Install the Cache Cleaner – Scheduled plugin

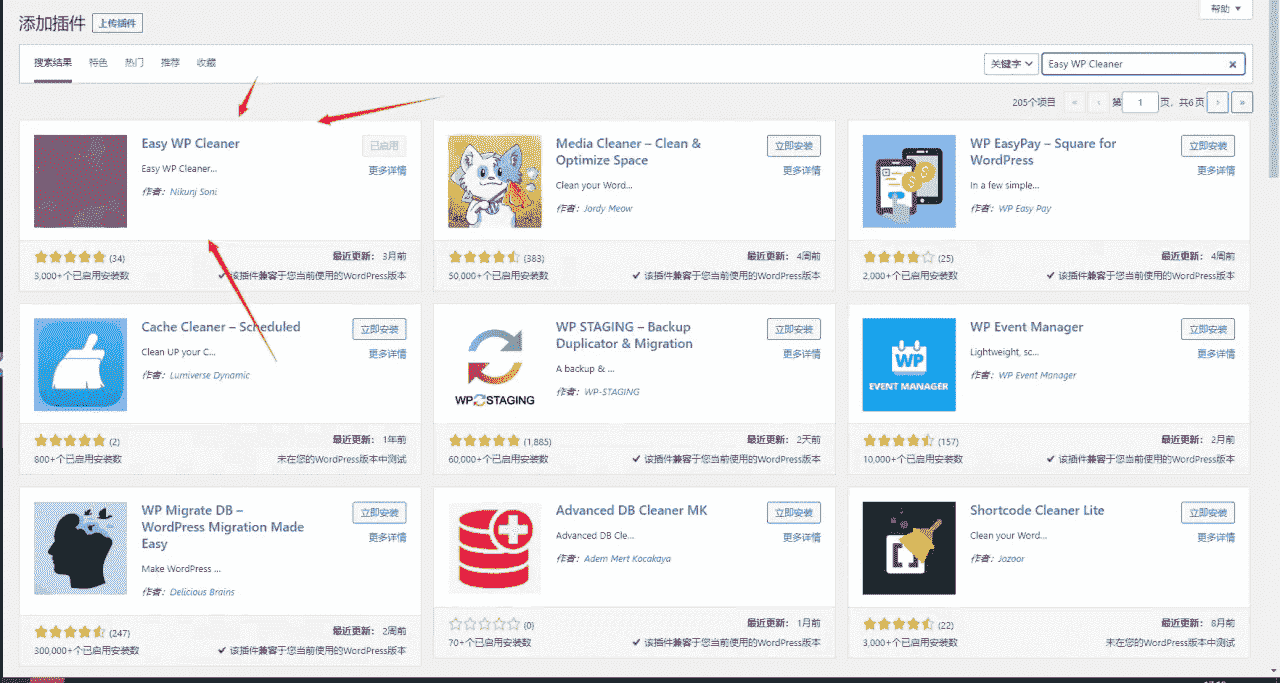click(380, 329)
